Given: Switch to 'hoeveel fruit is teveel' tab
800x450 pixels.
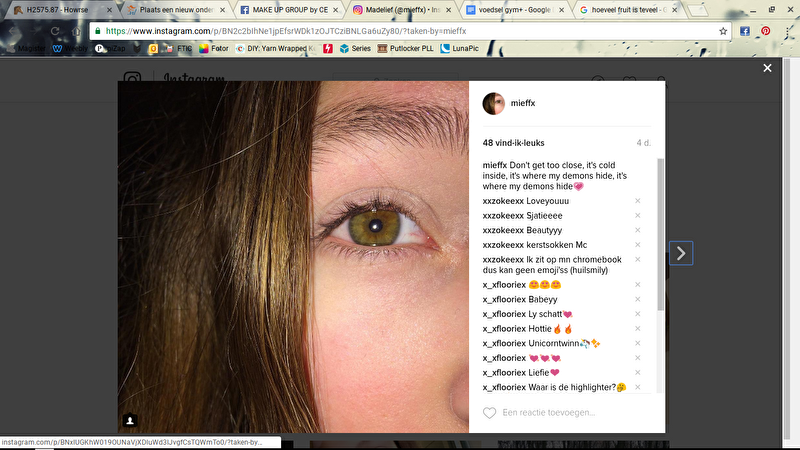Looking at the screenshot, I should pyautogui.click(x=629, y=10).
